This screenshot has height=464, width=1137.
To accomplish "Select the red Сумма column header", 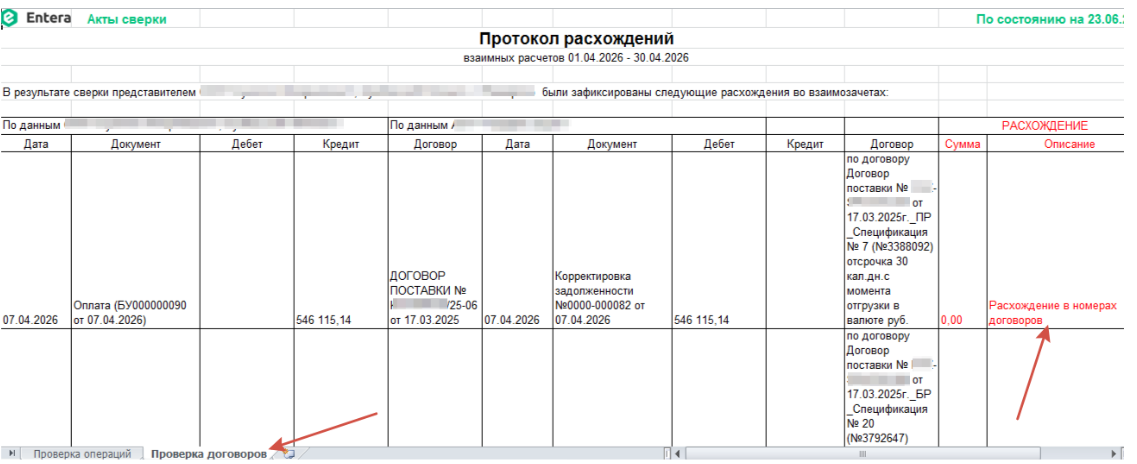I will (962, 144).
